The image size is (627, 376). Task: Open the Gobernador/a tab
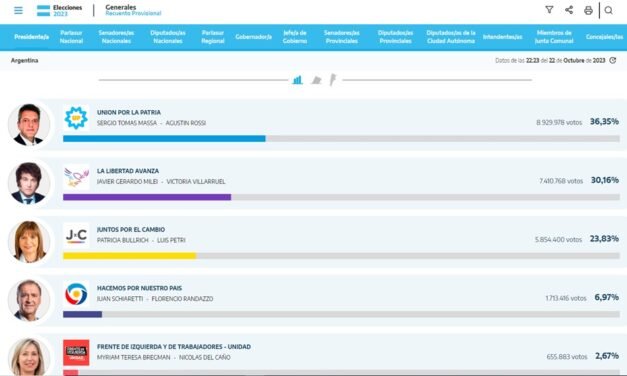tap(254, 37)
